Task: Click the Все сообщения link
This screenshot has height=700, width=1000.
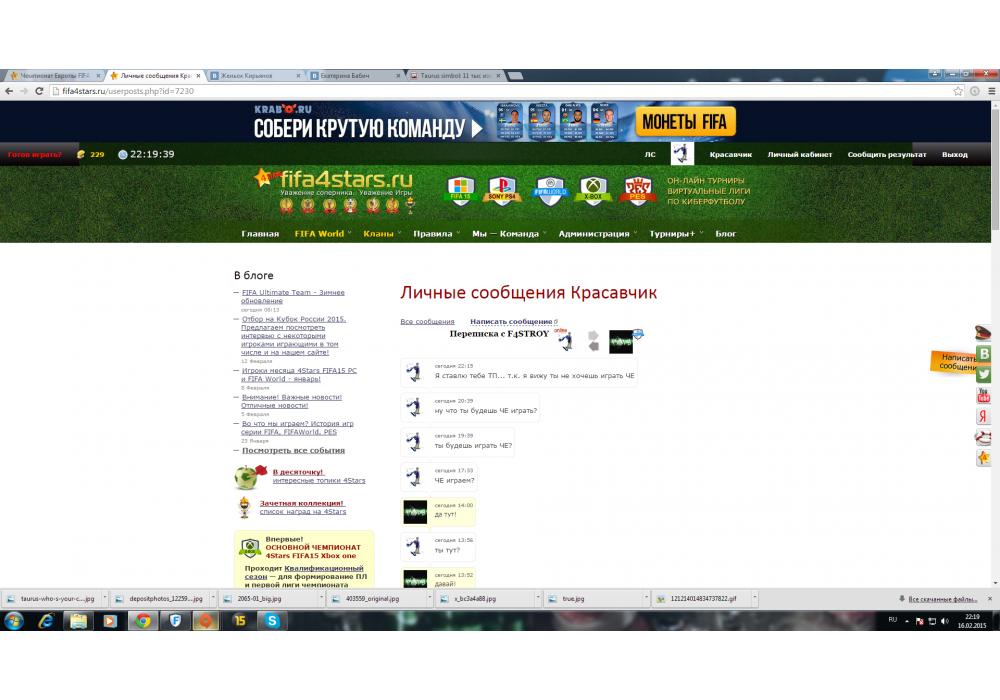Action: point(427,321)
